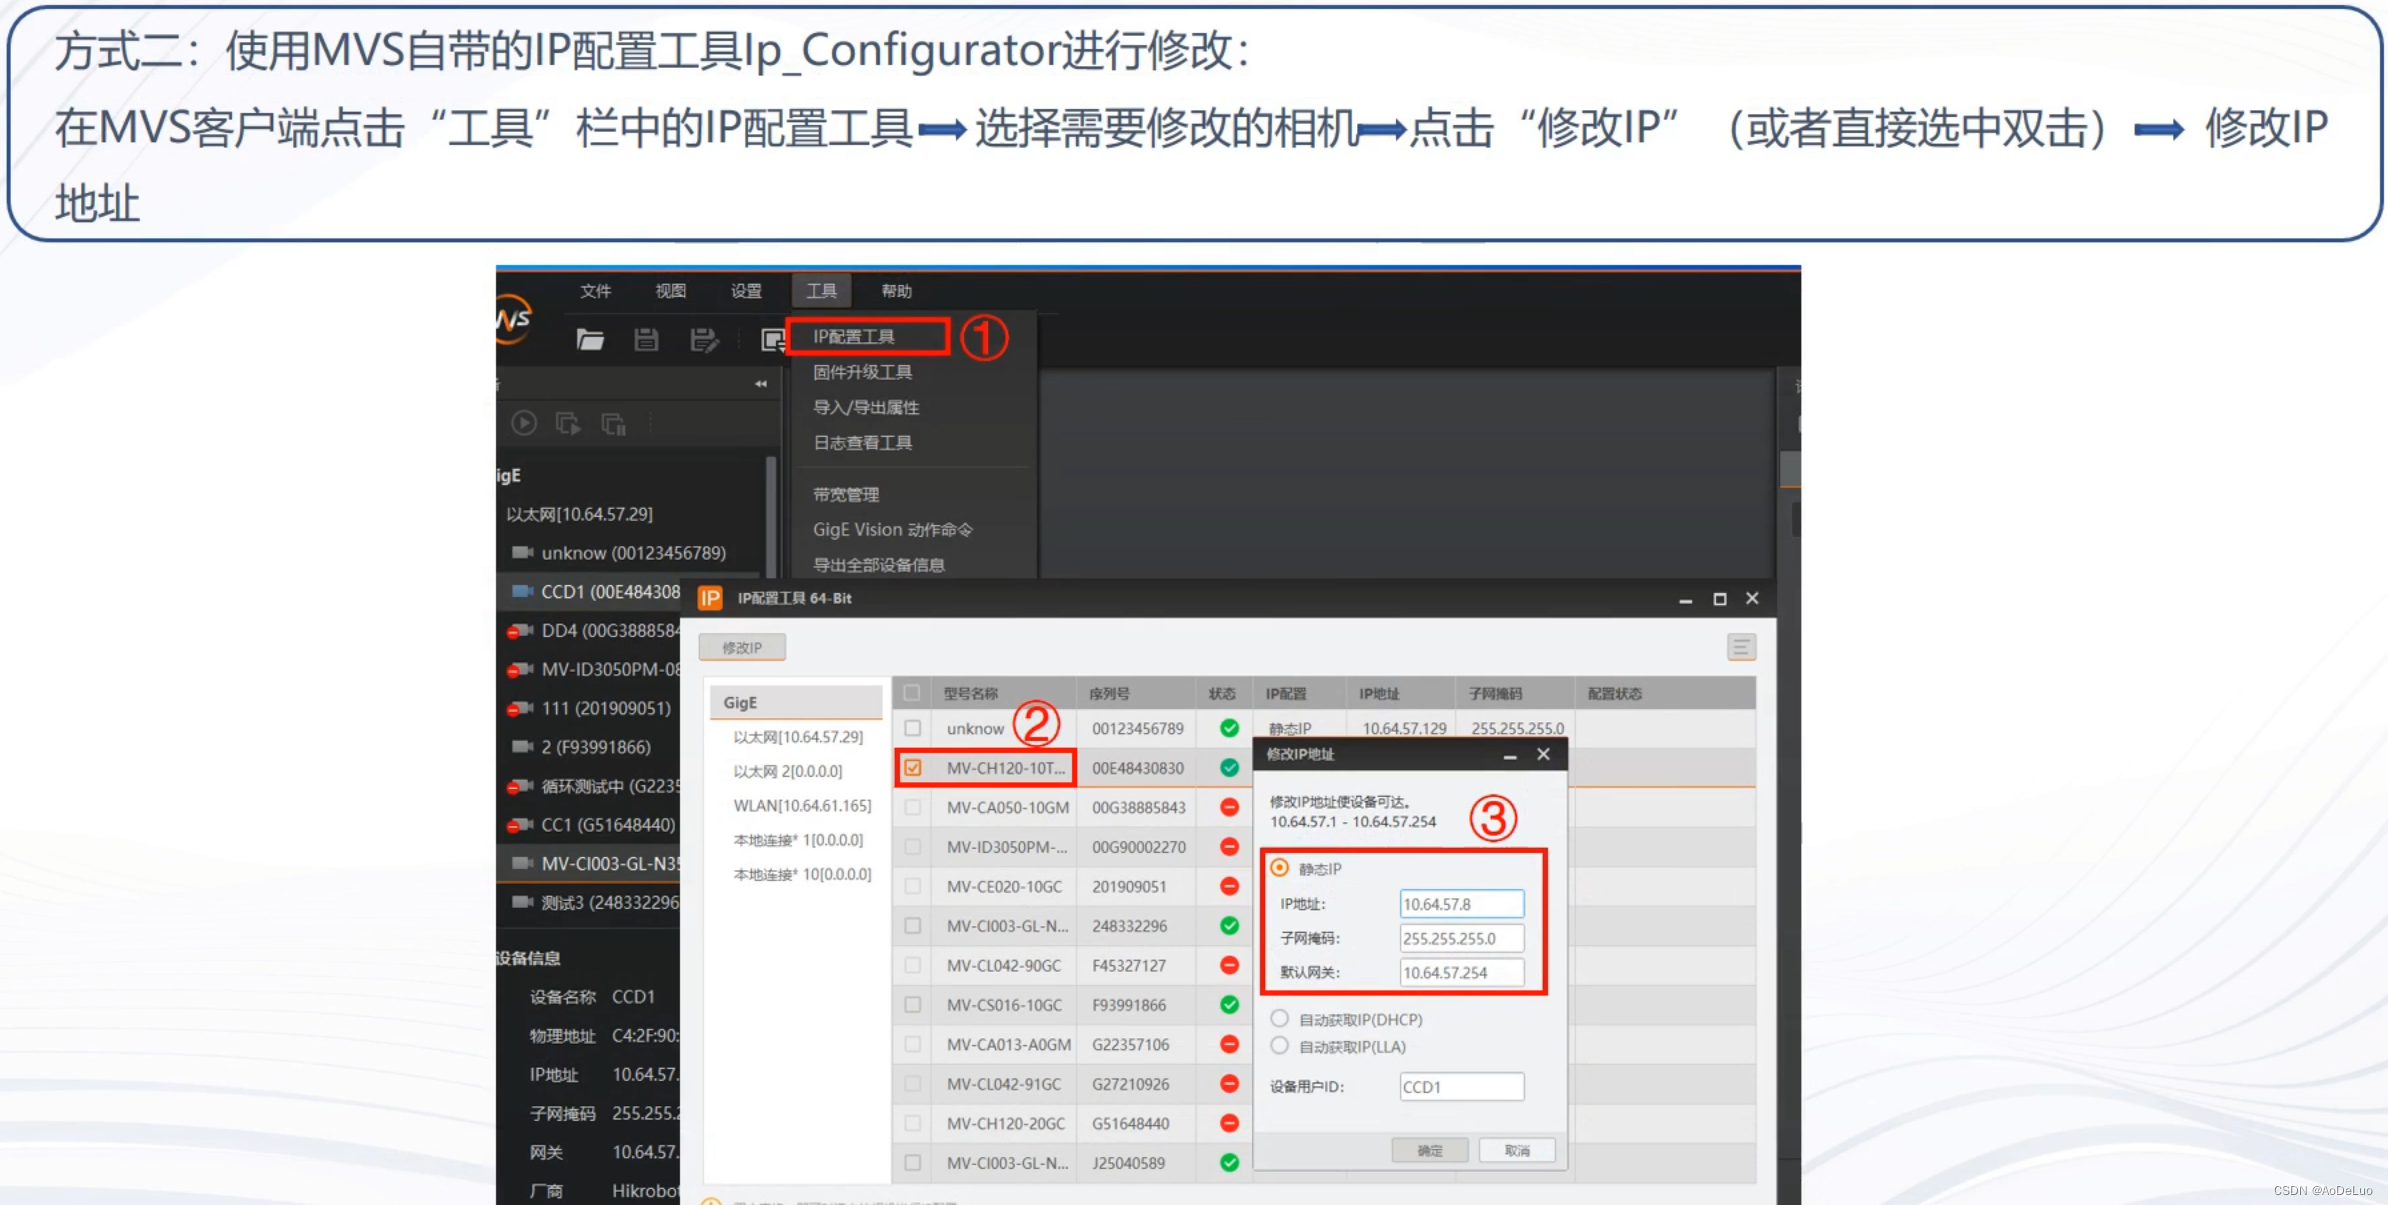Viewport: 2388px width, 1205px height.
Task: Select 本地连接* 1[0.0.0.0] adapter
Action: tap(798, 840)
